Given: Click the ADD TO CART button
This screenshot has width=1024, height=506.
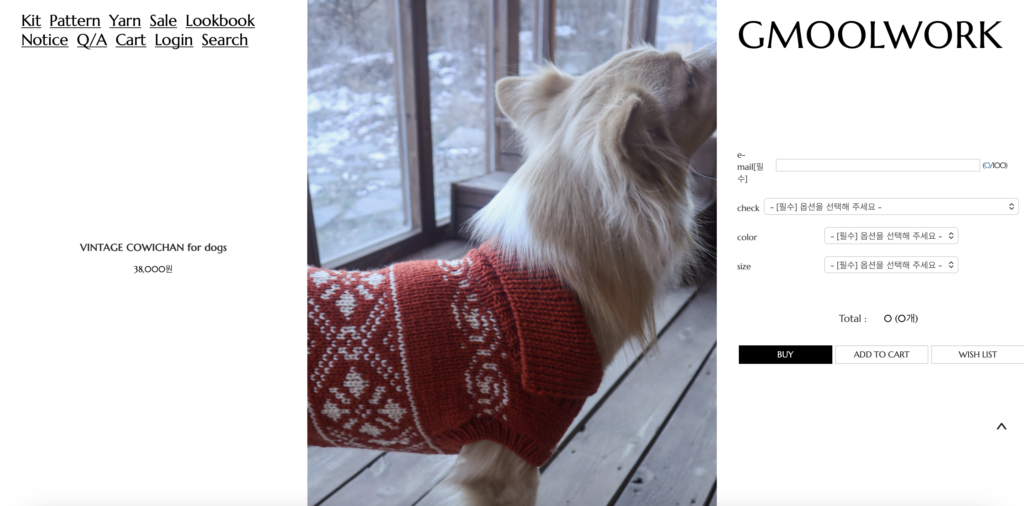Looking at the screenshot, I should [x=881, y=355].
